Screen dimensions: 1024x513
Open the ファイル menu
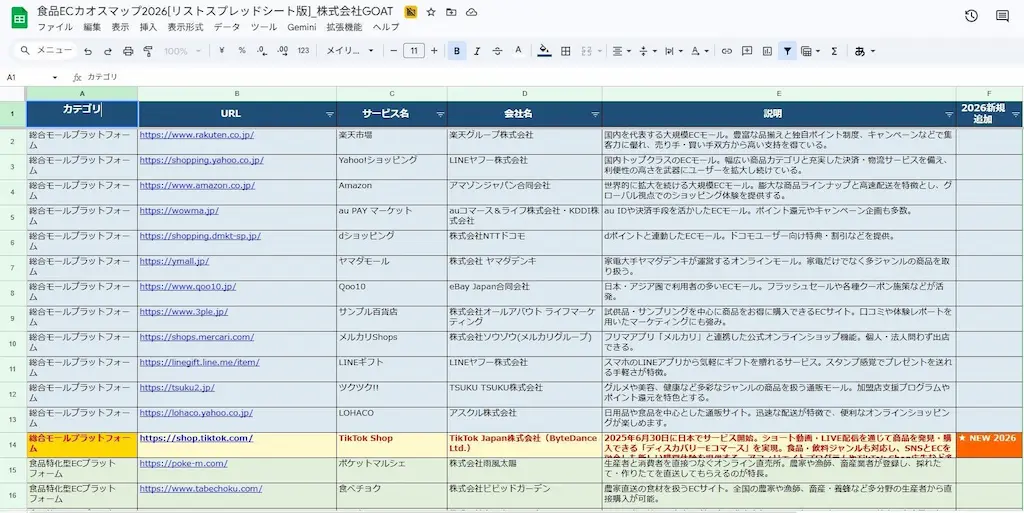[56, 27]
